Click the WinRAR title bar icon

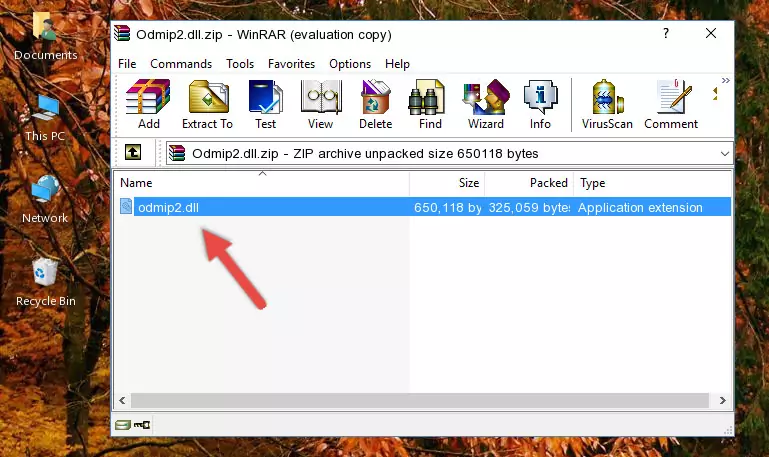point(122,34)
